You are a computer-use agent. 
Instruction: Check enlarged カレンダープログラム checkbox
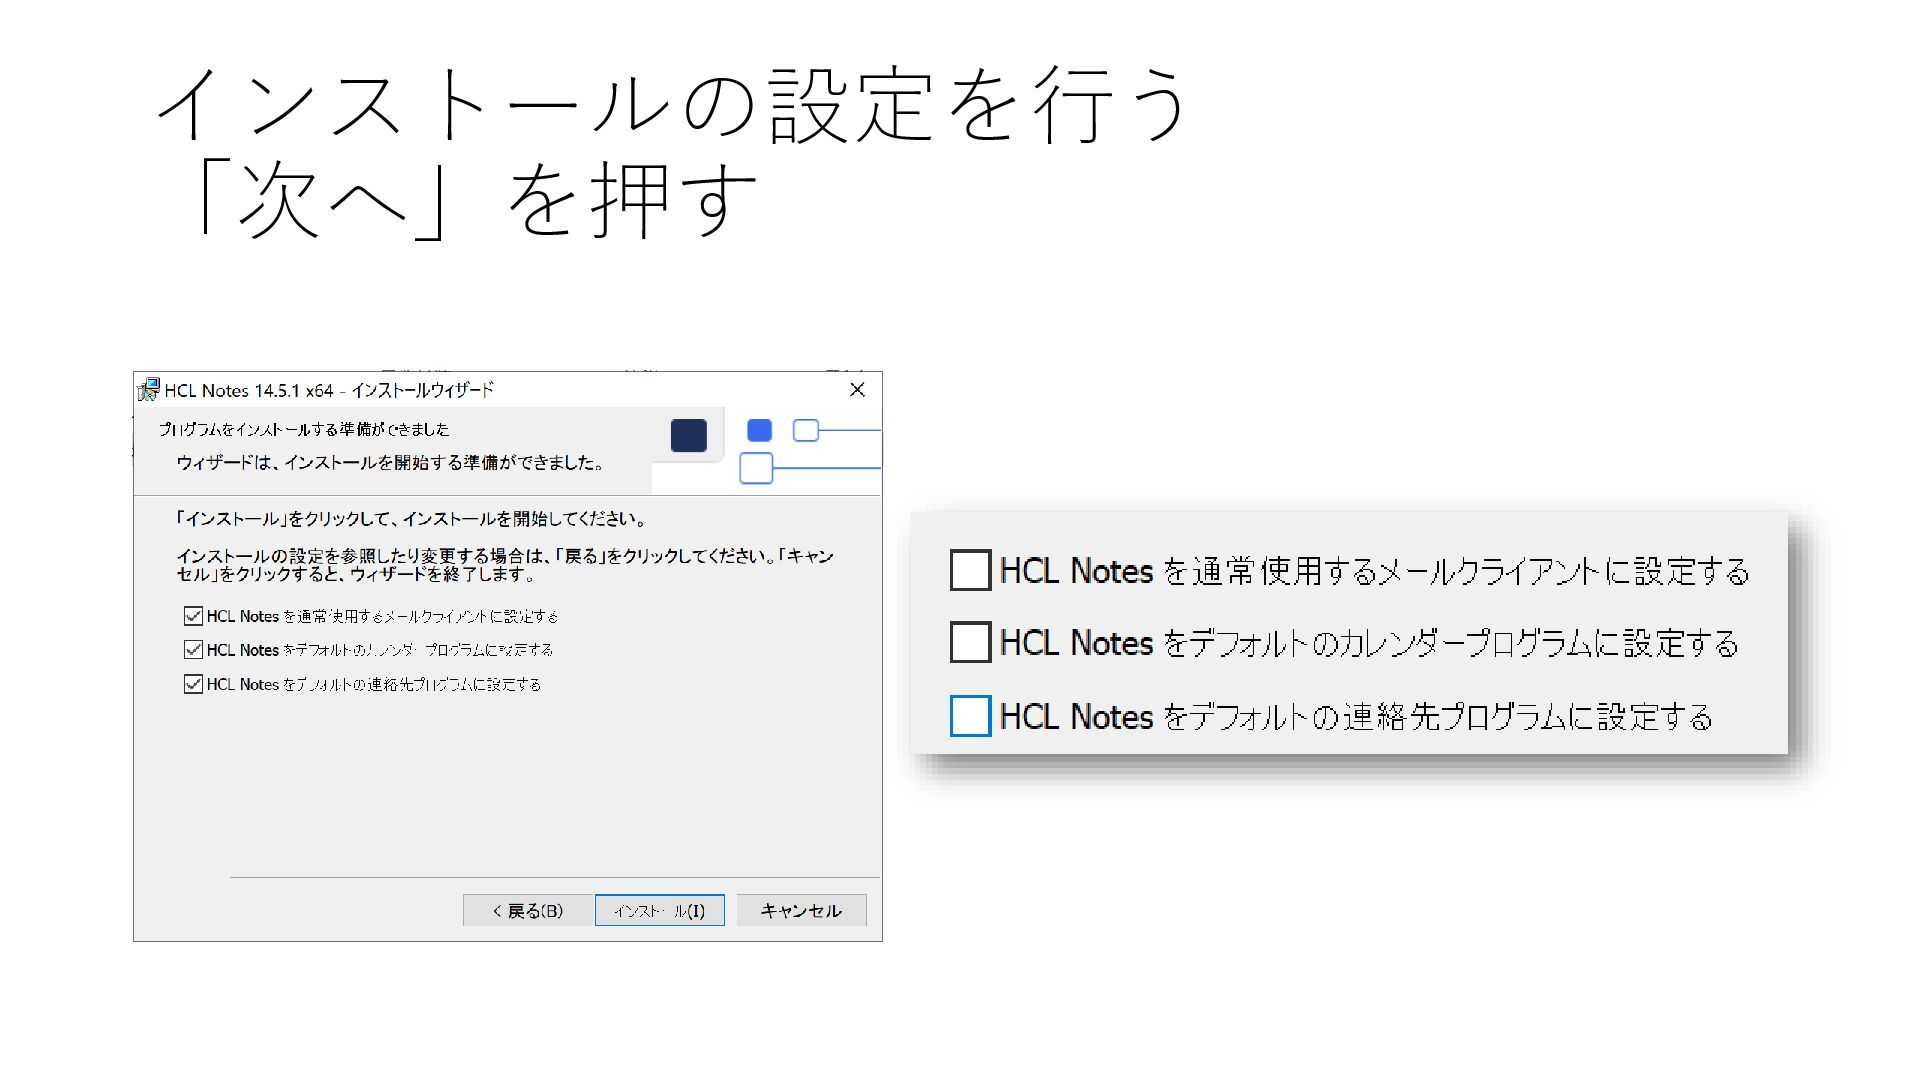[x=970, y=642]
